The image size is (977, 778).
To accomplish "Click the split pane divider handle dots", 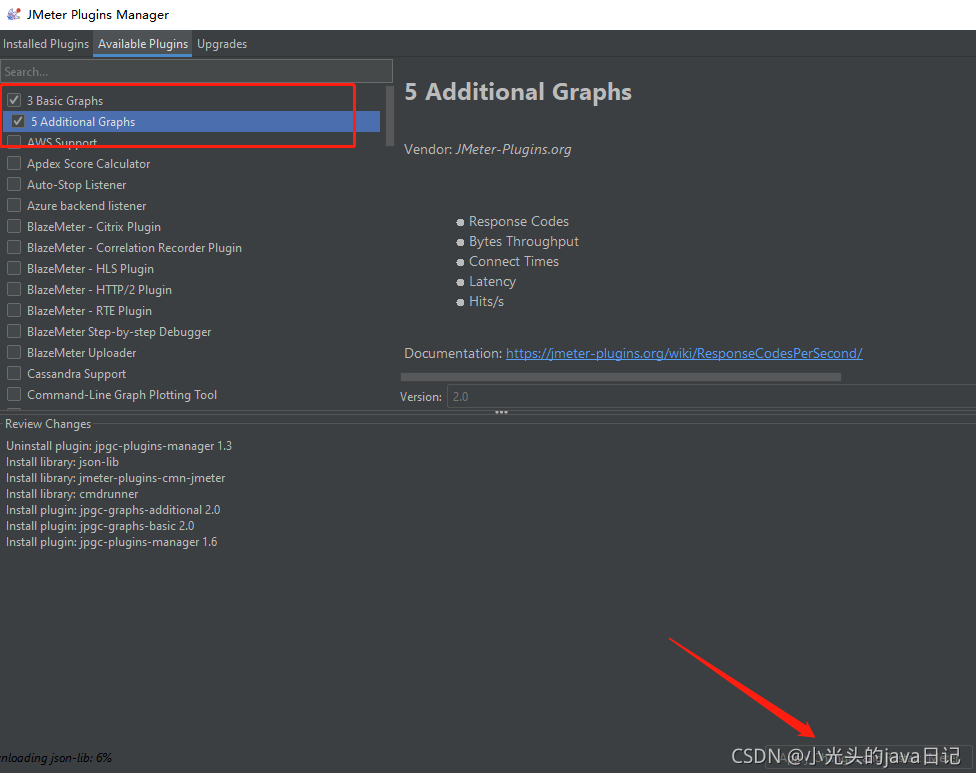I will pyautogui.click(x=501, y=412).
